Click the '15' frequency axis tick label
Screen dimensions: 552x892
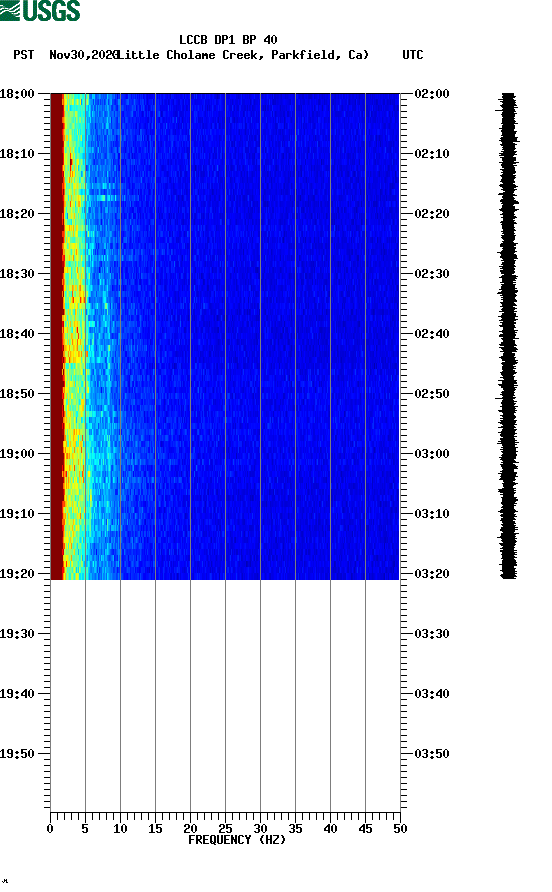coord(155,829)
